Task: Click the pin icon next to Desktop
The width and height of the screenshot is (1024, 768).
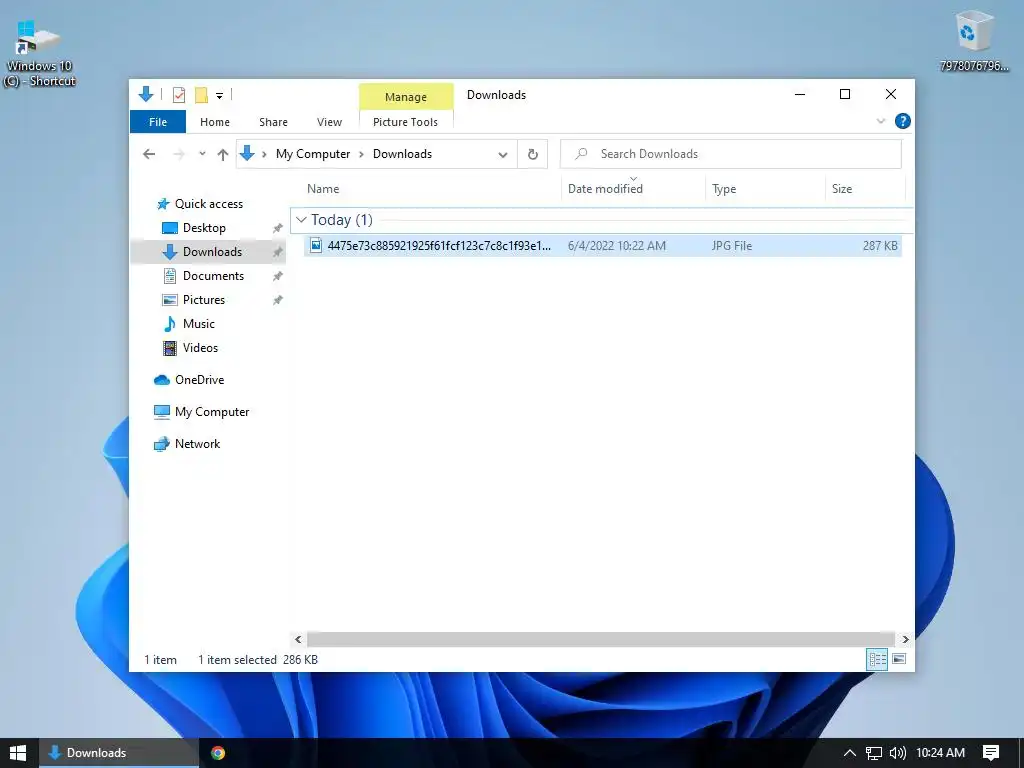Action: click(278, 228)
